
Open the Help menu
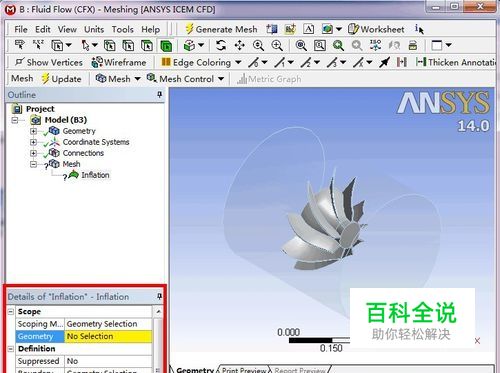tap(150, 29)
